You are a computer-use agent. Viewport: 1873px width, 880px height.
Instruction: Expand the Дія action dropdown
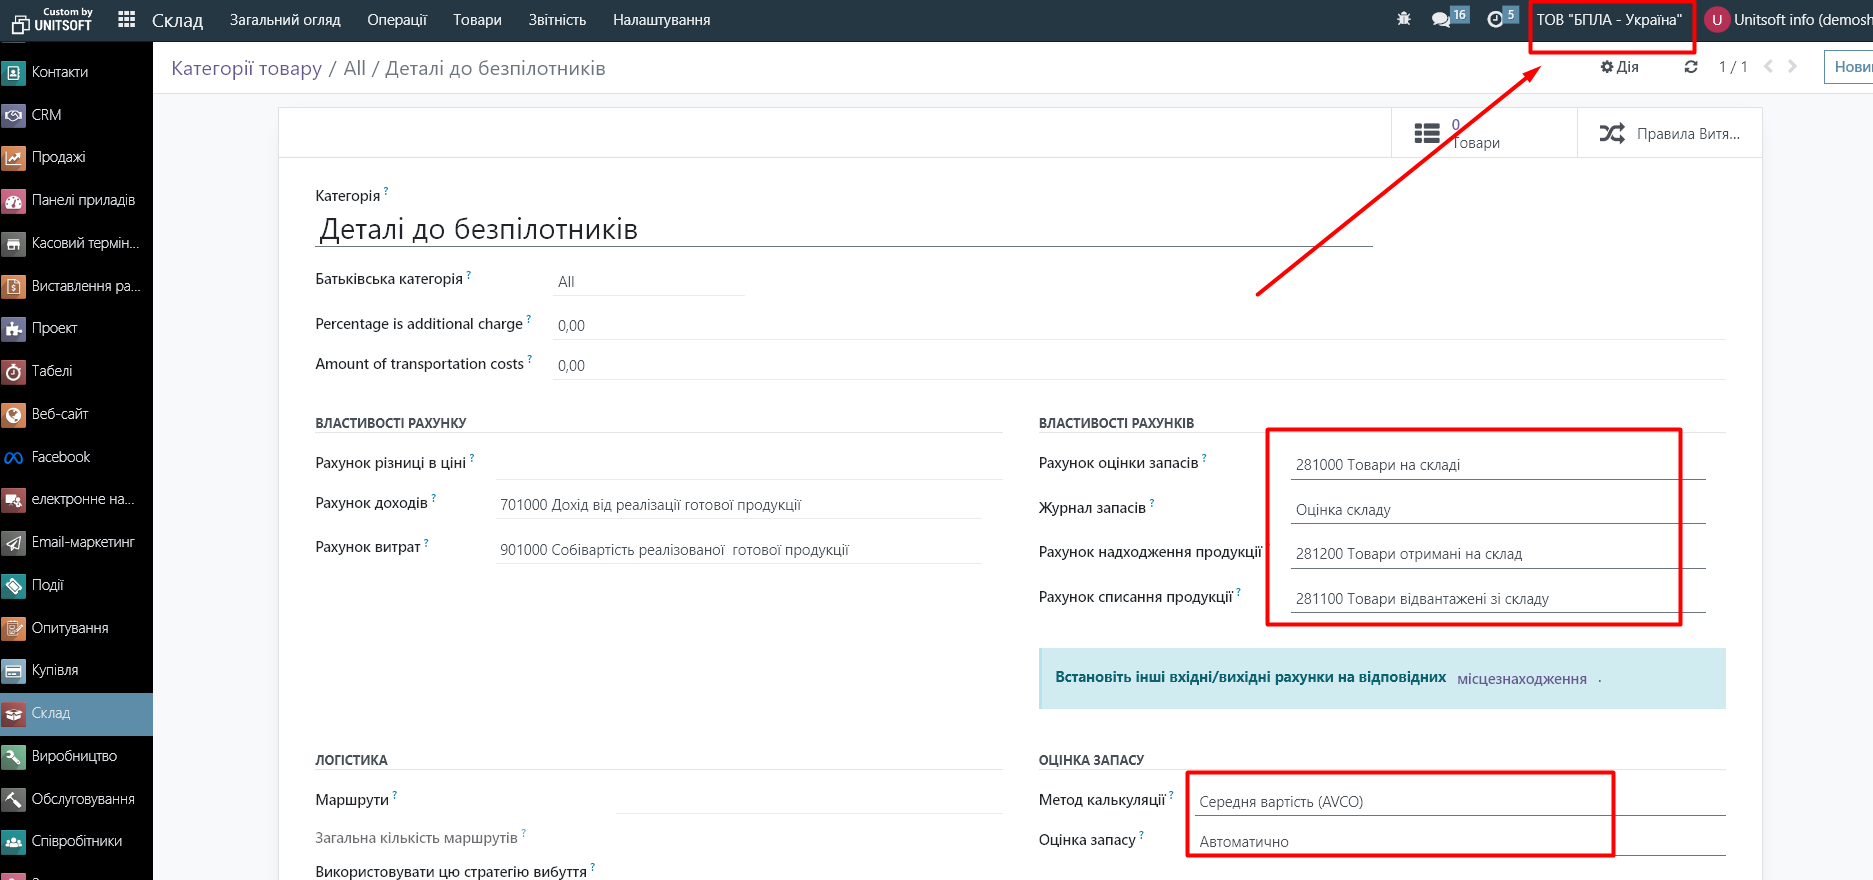1620,67
